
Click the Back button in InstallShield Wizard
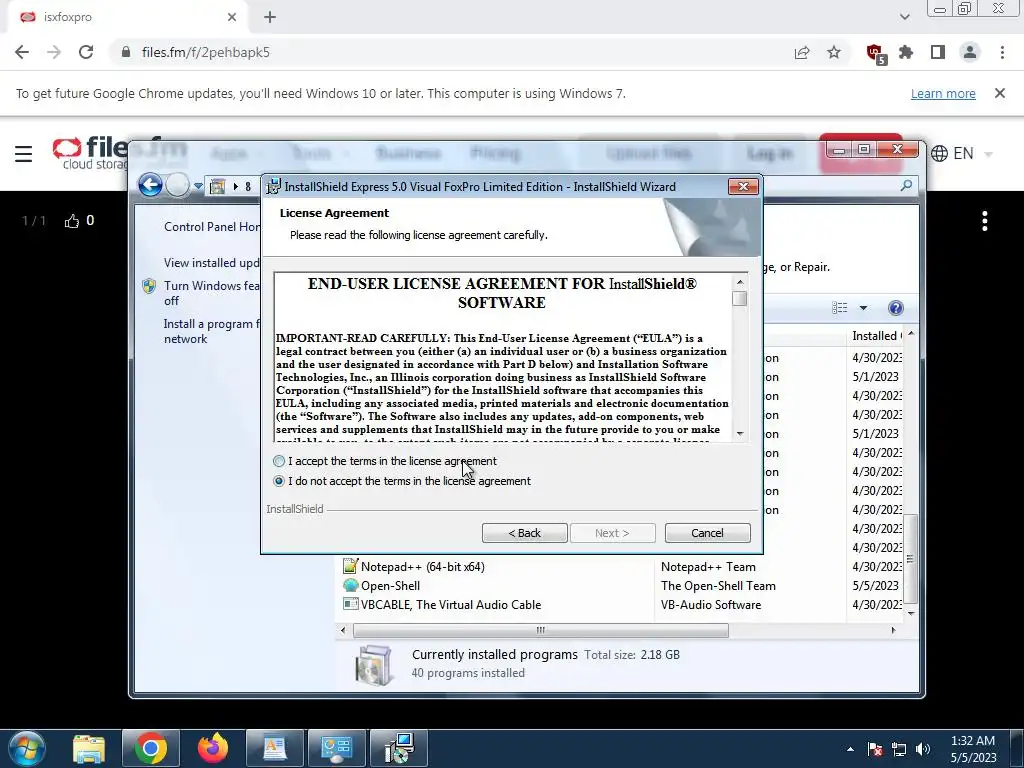(524, 533)
